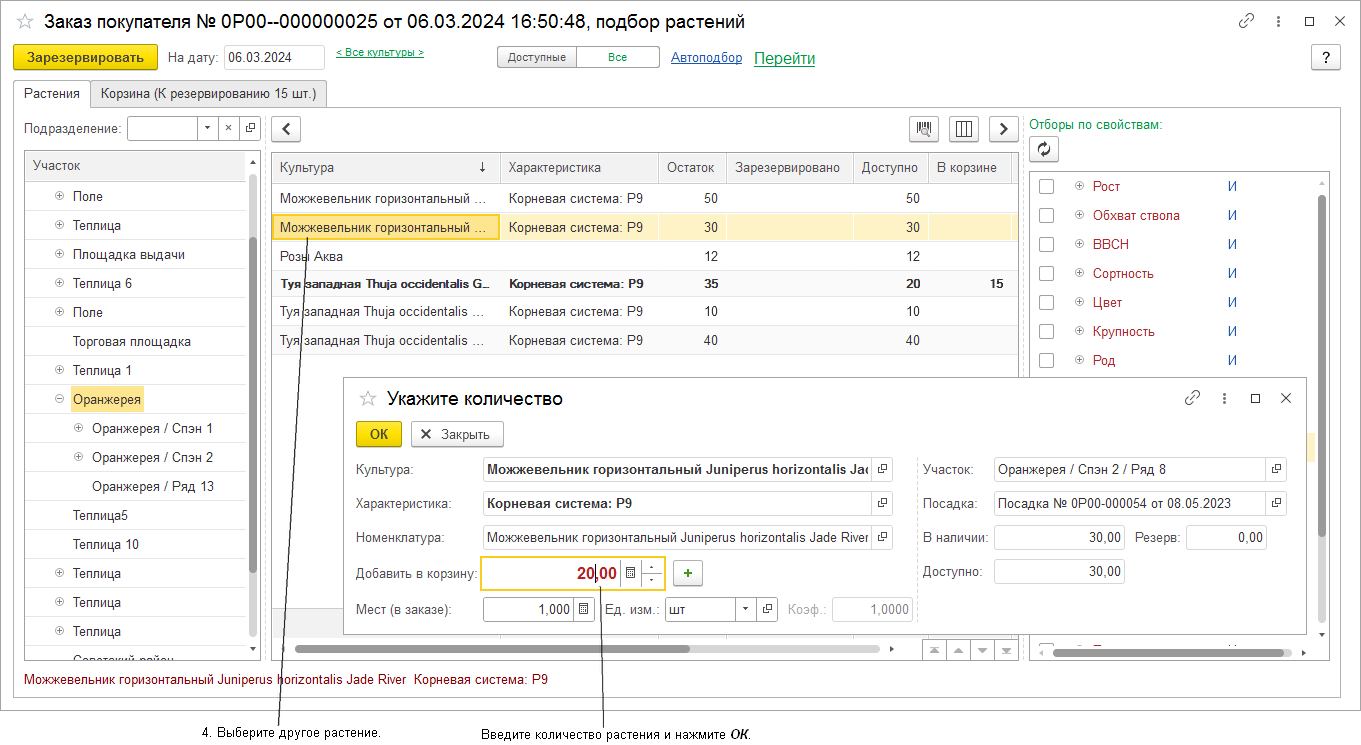Switch to the 'Корзина' tab
Image resolution: width=1361 pixels, height=745 pixels.
click(x=208, y=94)
